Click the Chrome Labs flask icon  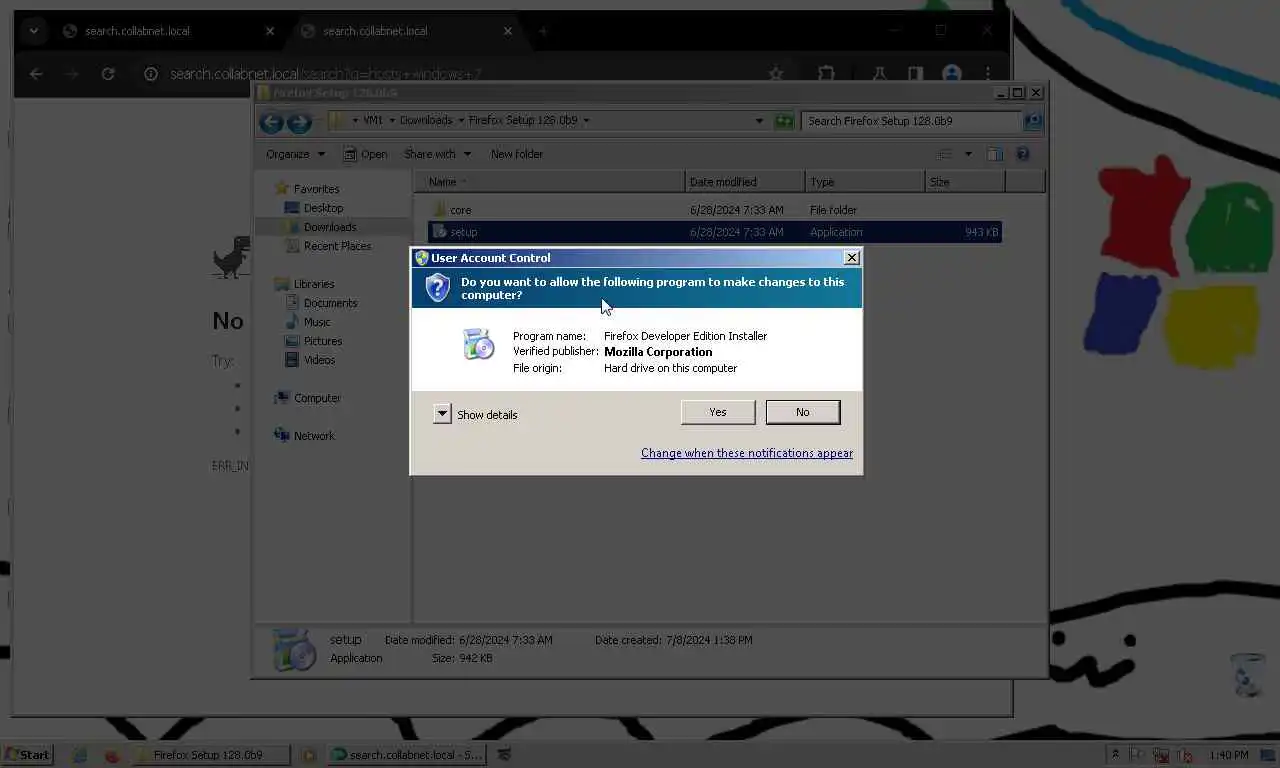click(x=880, y=74)
